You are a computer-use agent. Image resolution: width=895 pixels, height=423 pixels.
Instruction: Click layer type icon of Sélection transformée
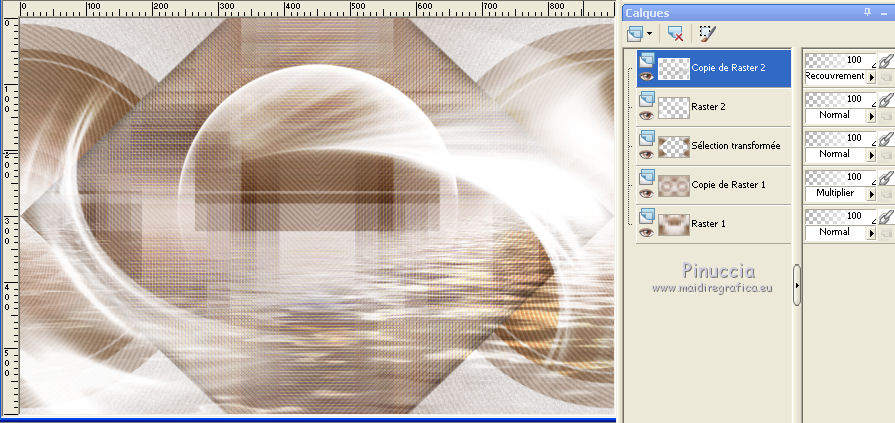coord(646,136)
